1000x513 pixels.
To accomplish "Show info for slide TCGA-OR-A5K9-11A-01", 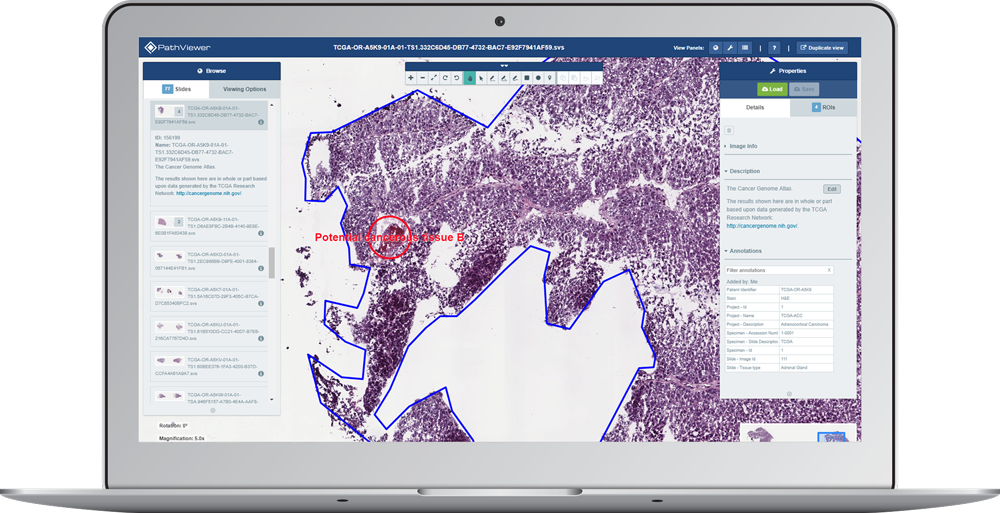I will [x=261, y=234].
